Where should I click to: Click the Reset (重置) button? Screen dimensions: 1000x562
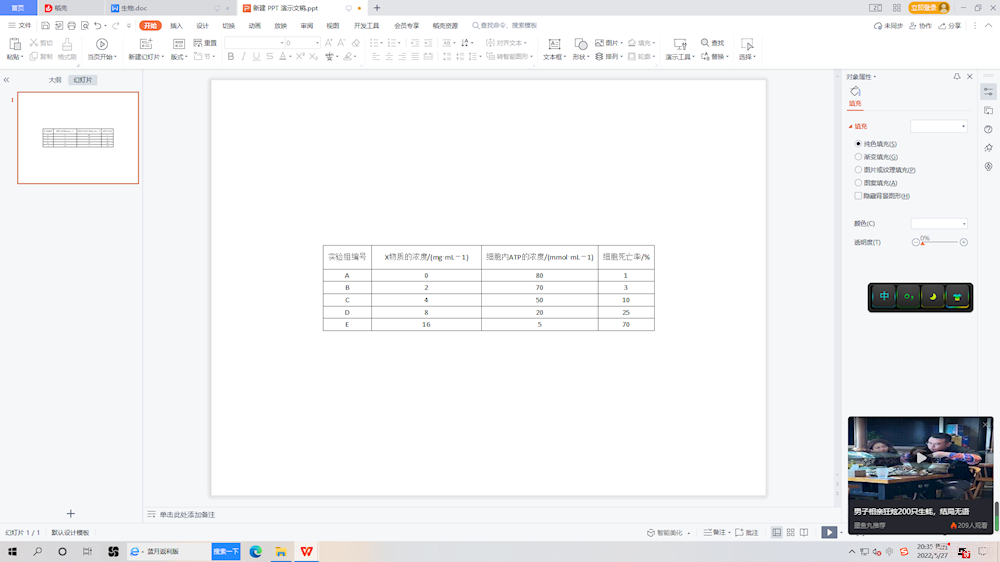click(x=205, y=43)
